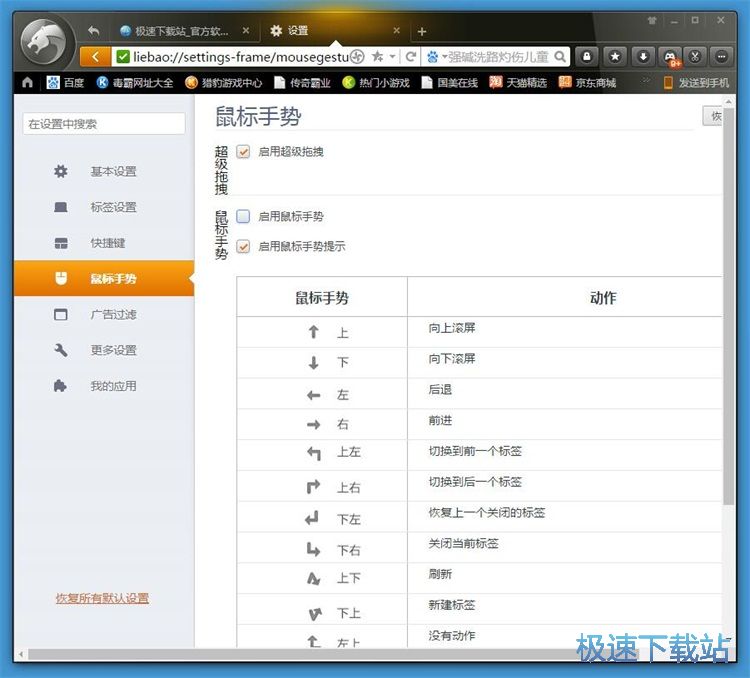Click the 关闭当前标签 action cell
The image size is (750, 678).
click(564, 547)
